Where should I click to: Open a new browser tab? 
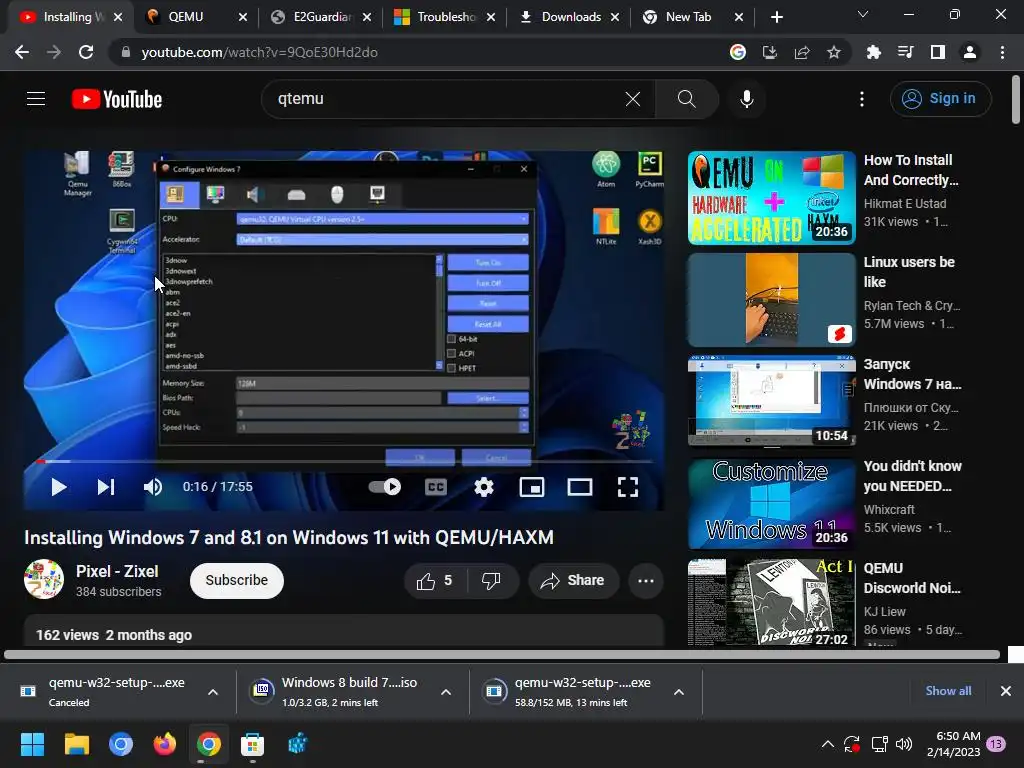pyautogui.click(x=776, y=17)
